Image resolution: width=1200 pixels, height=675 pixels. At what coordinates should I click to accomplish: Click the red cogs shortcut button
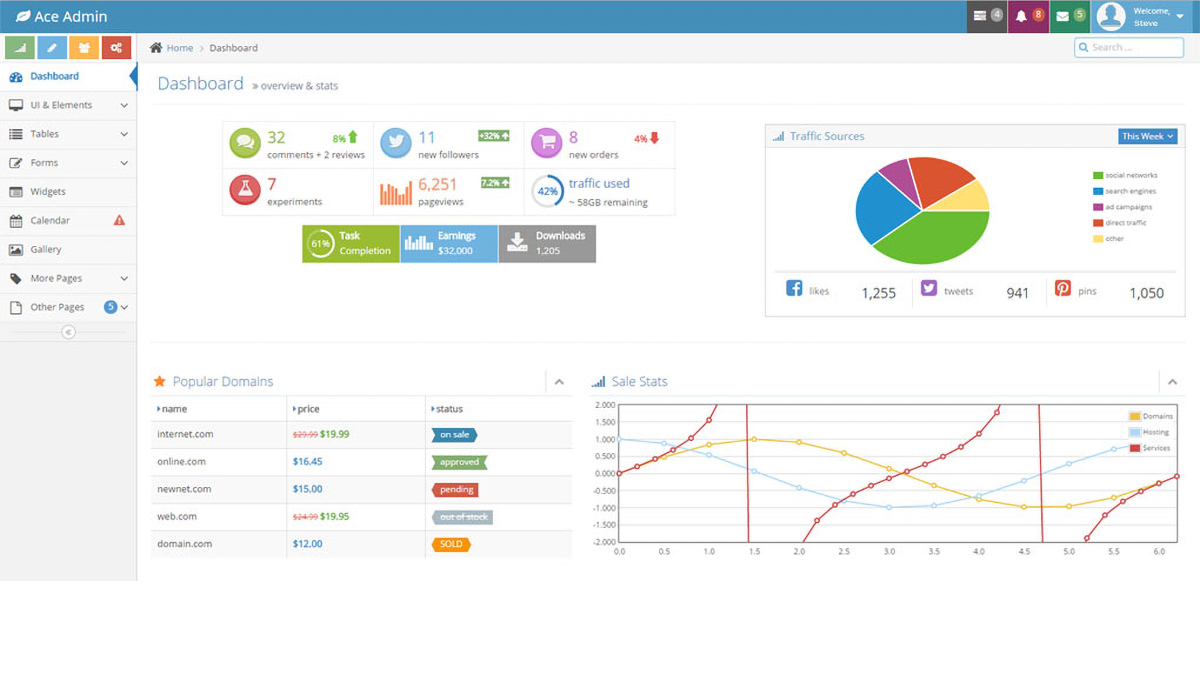click(x=116, y=47)
